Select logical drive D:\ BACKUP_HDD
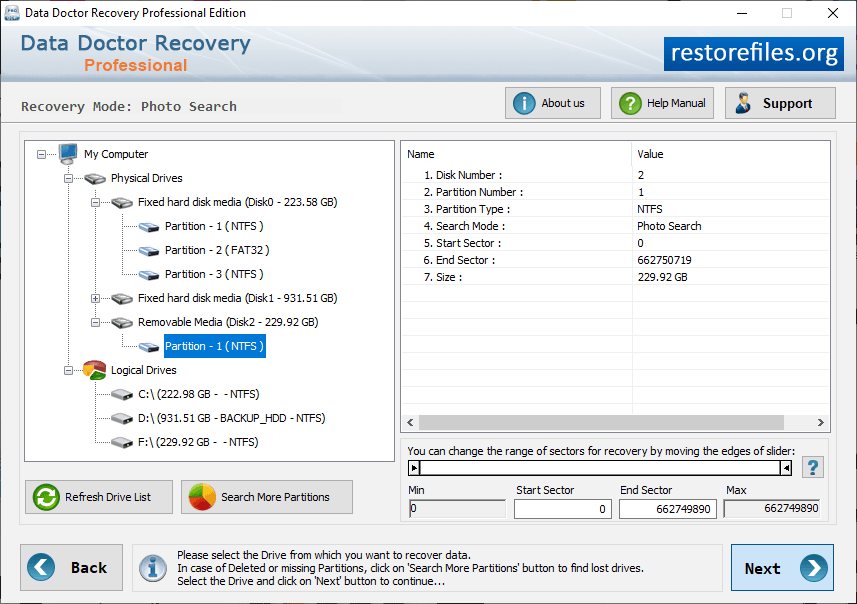 [231, 418]
